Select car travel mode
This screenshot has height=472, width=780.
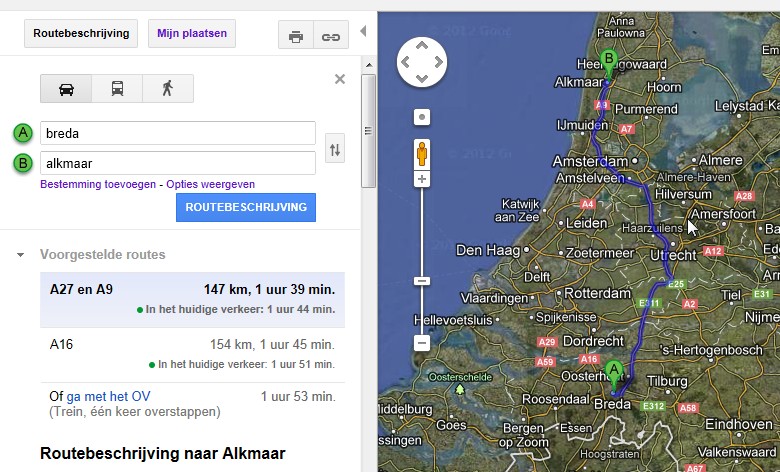[66, 89]
